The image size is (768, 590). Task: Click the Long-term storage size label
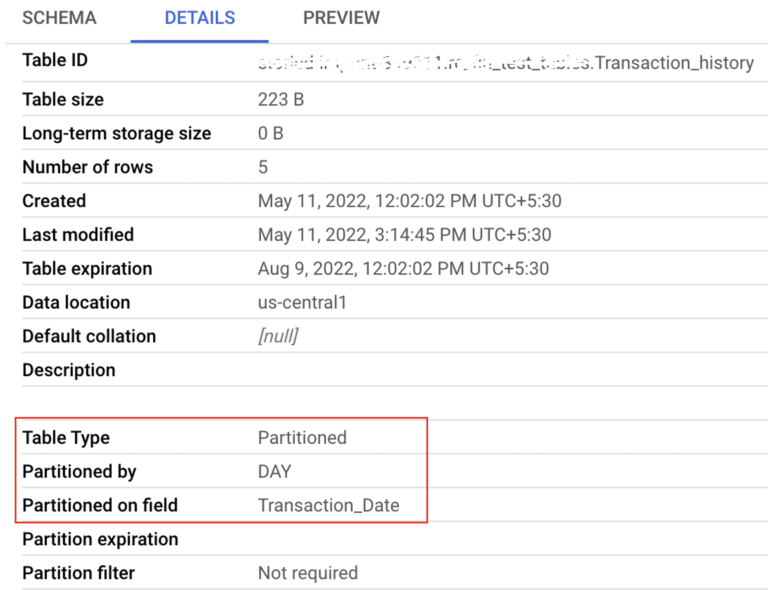click(x=117, y=133)
